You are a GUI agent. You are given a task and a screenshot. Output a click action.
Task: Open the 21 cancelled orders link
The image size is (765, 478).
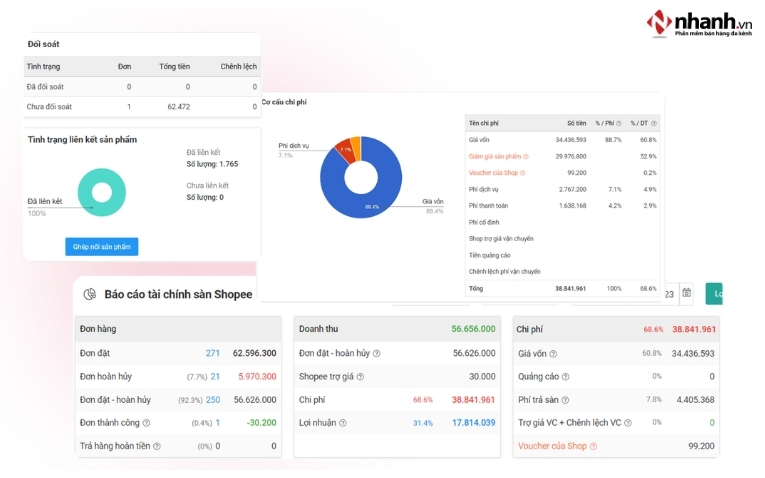coord(215,377)
